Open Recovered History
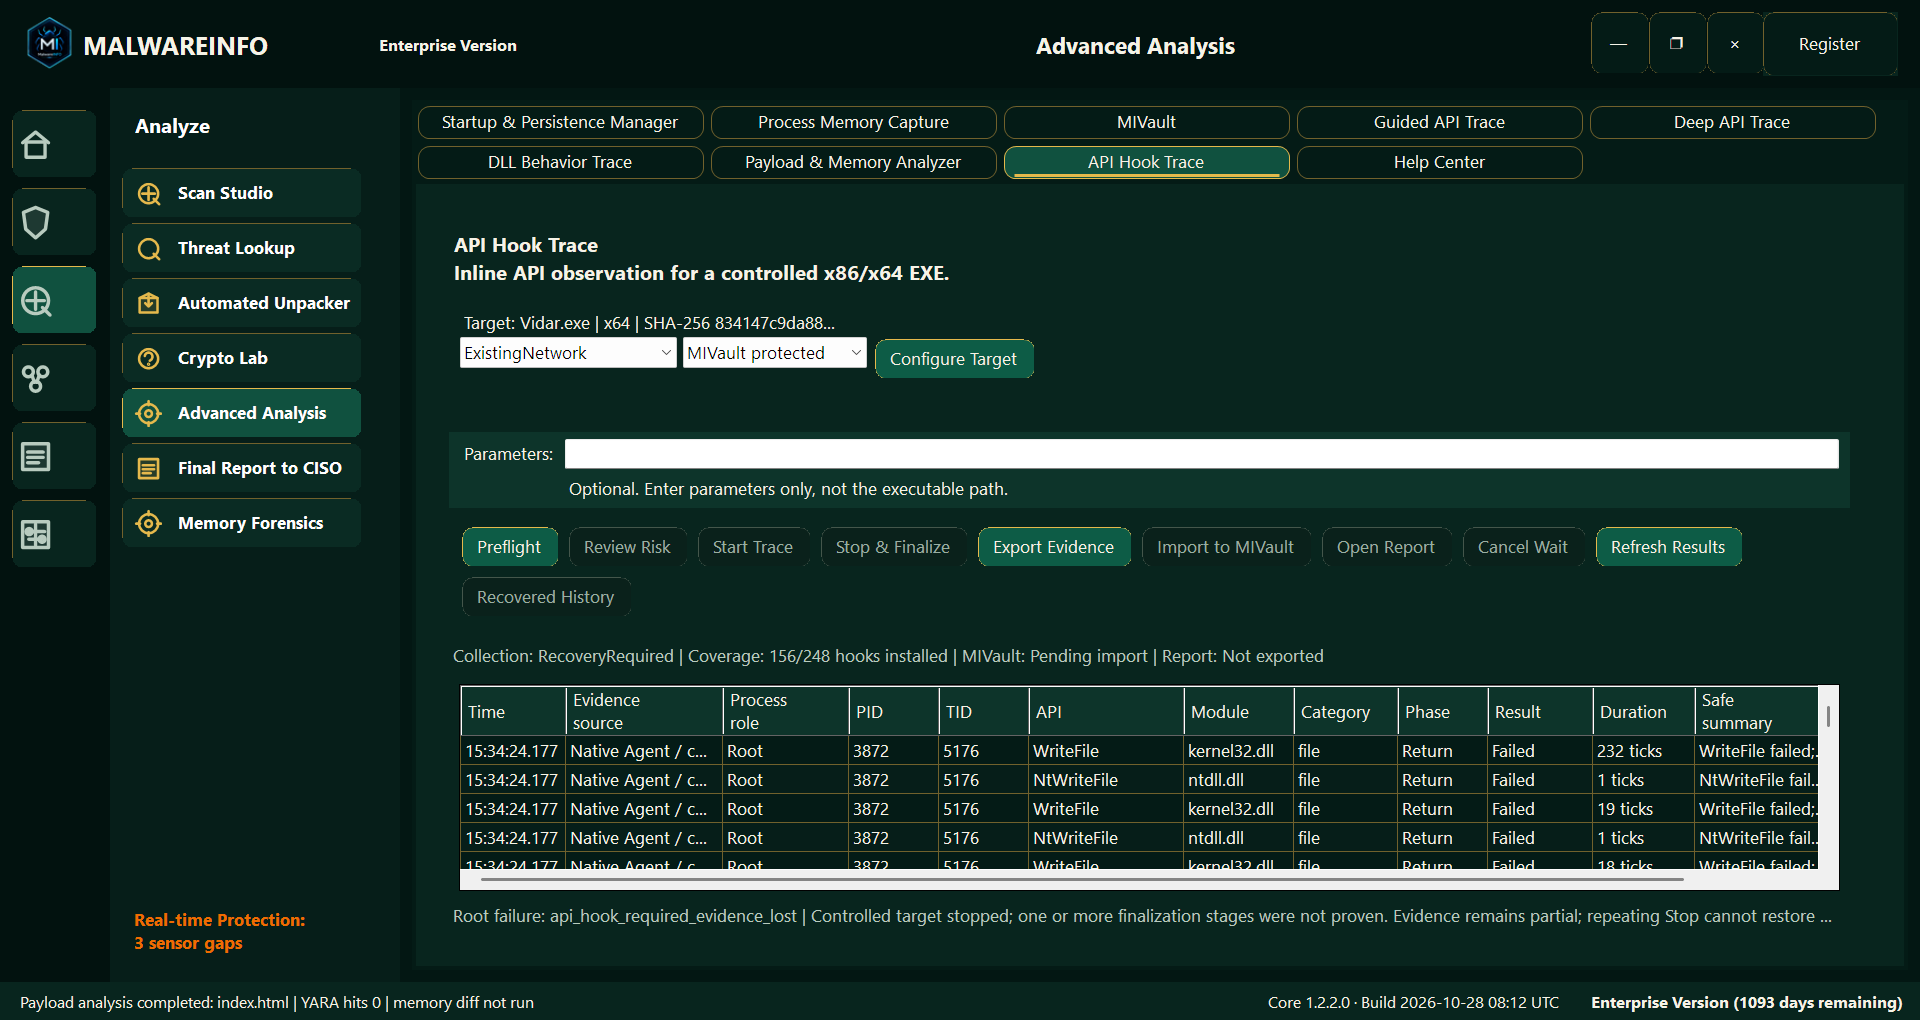This screenshot has height=1020, width=1920. coord(546,597)
